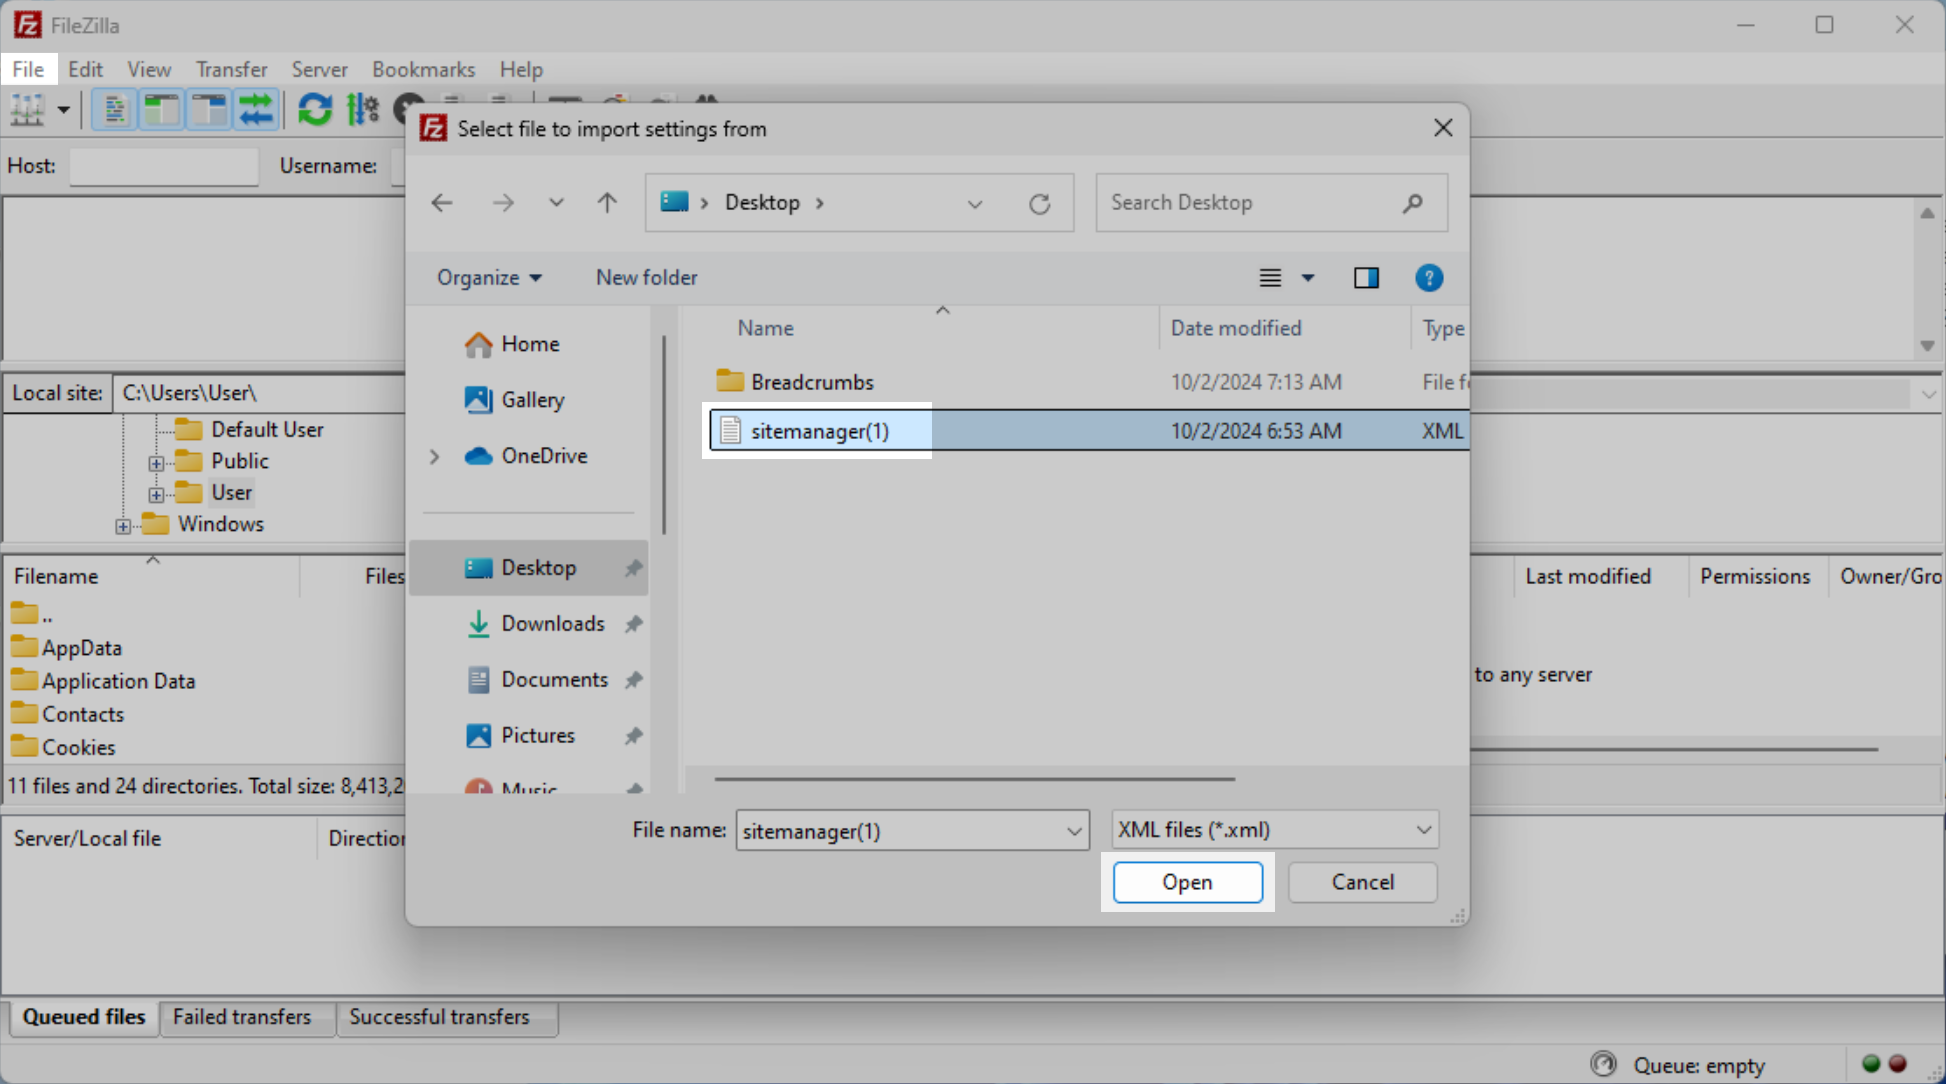
Task: Toggle display of the message log
Action: pos(114,110)
